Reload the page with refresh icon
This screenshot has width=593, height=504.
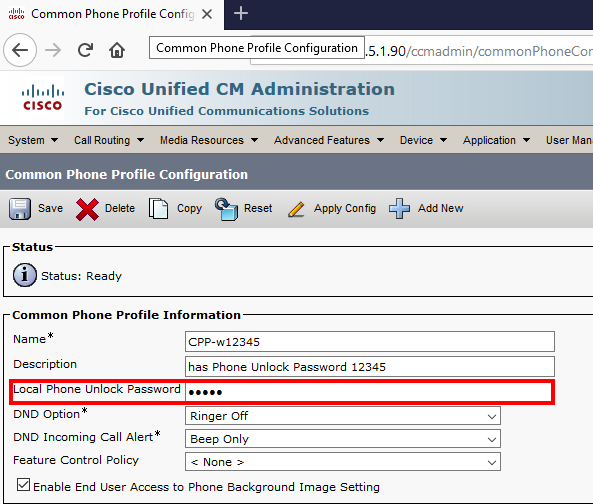tap(85, 50)
